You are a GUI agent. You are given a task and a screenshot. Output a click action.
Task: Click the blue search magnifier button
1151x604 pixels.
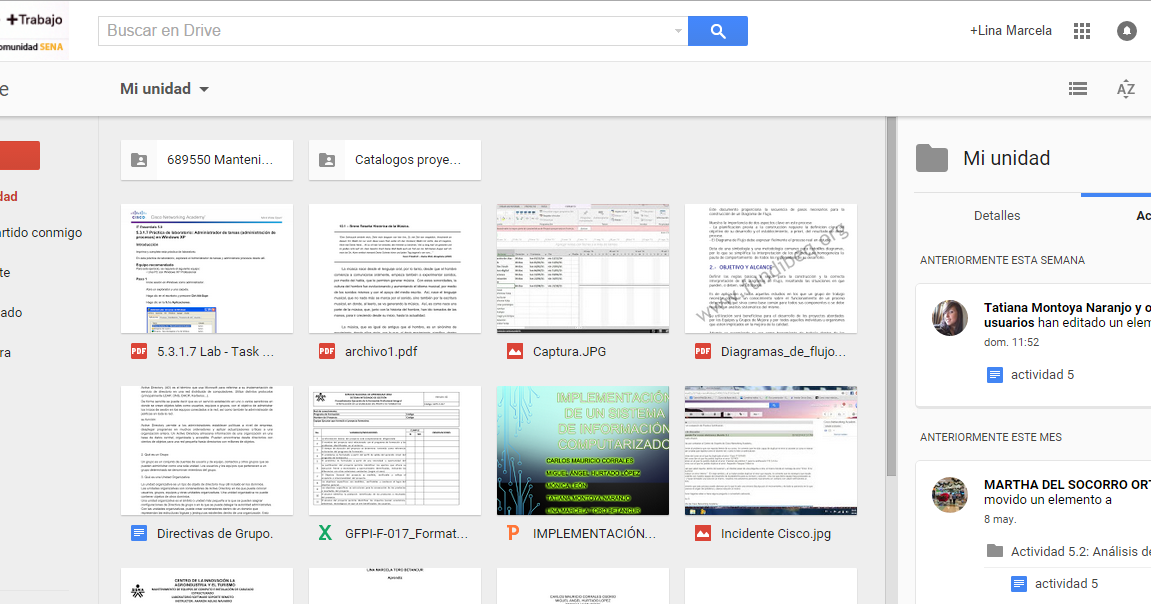717,31
